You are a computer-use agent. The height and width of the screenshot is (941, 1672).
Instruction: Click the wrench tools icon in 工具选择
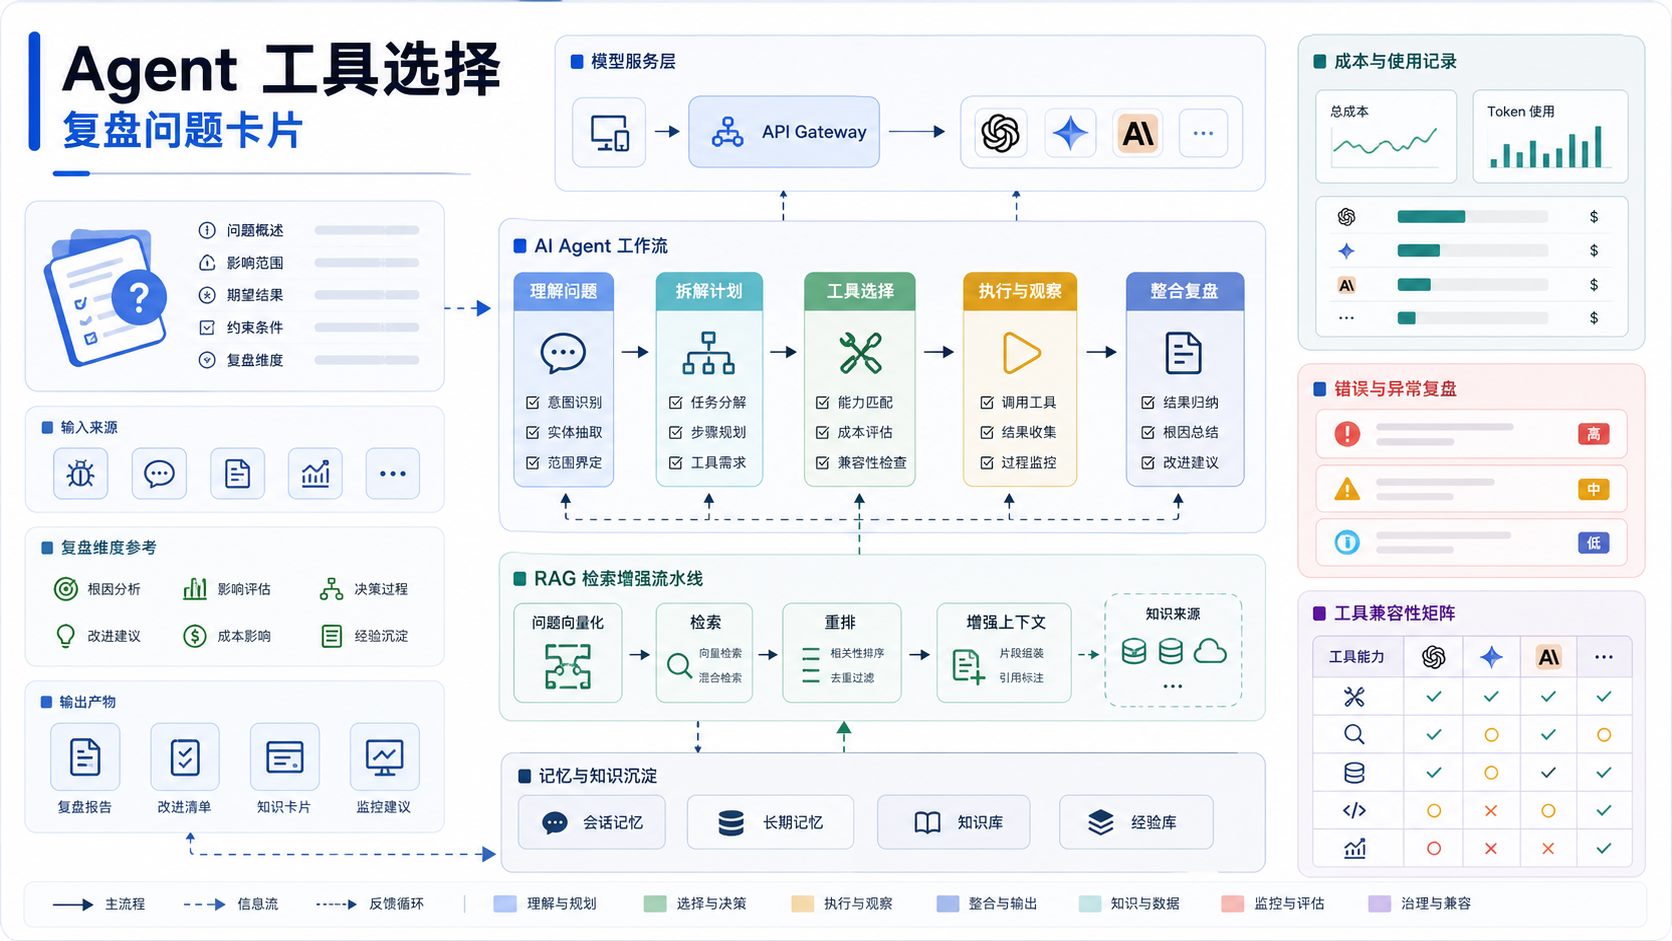click(x=860, y=353)
